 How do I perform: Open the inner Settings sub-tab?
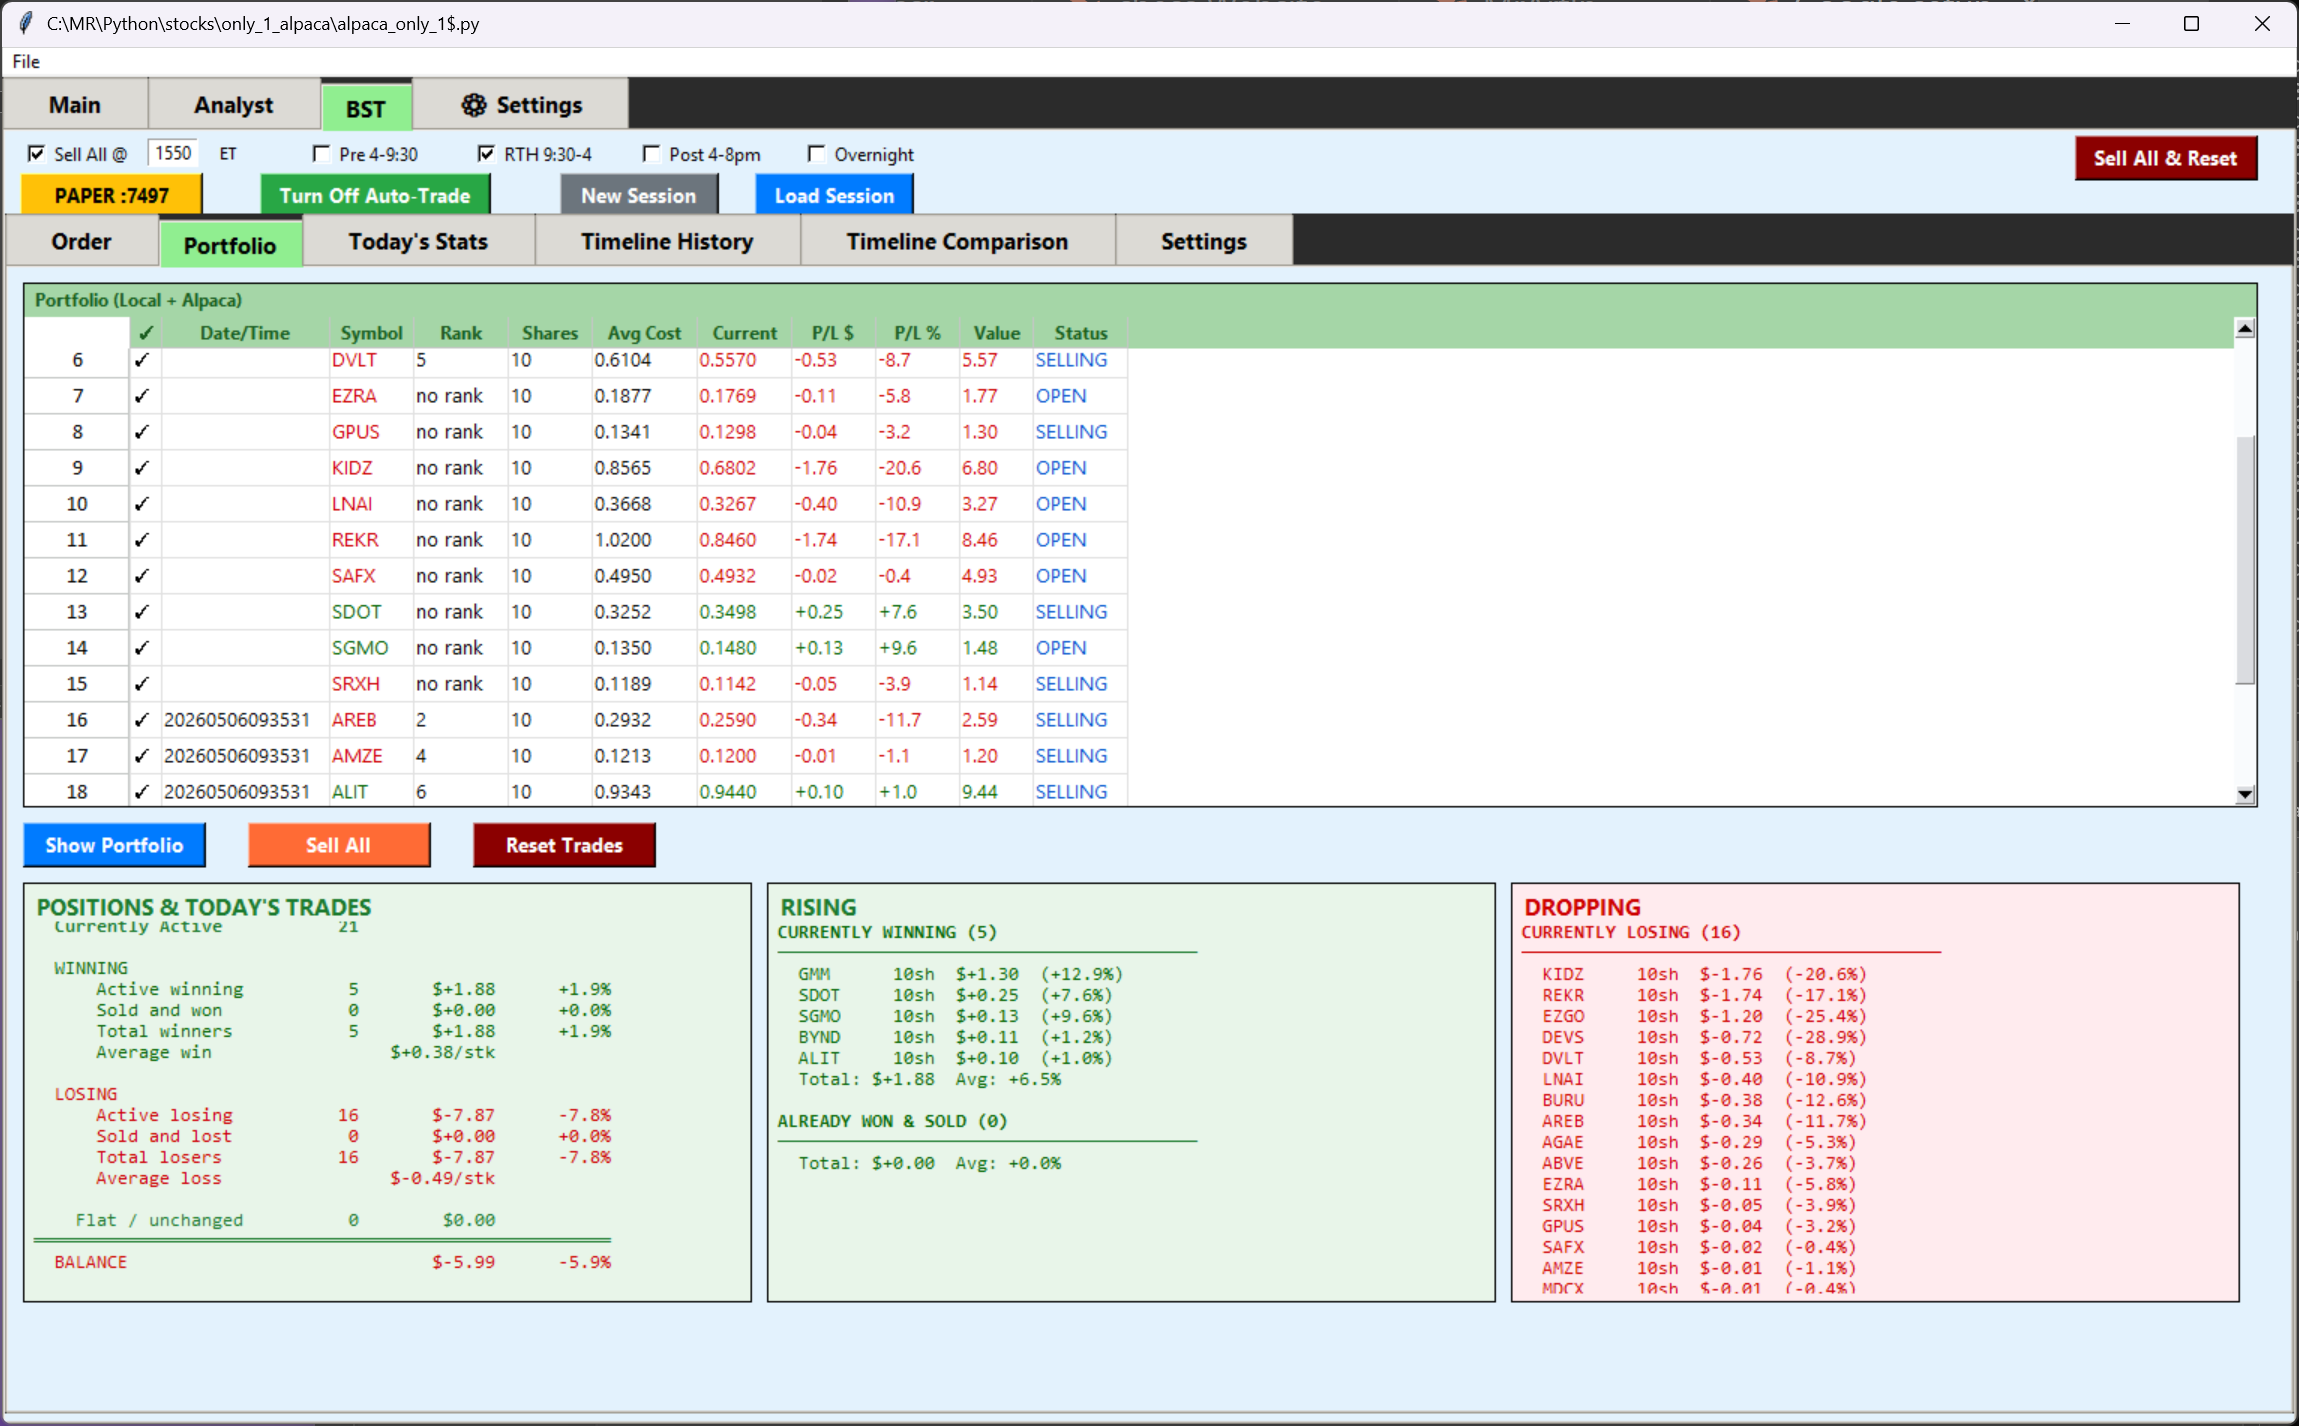point(1203,241)
